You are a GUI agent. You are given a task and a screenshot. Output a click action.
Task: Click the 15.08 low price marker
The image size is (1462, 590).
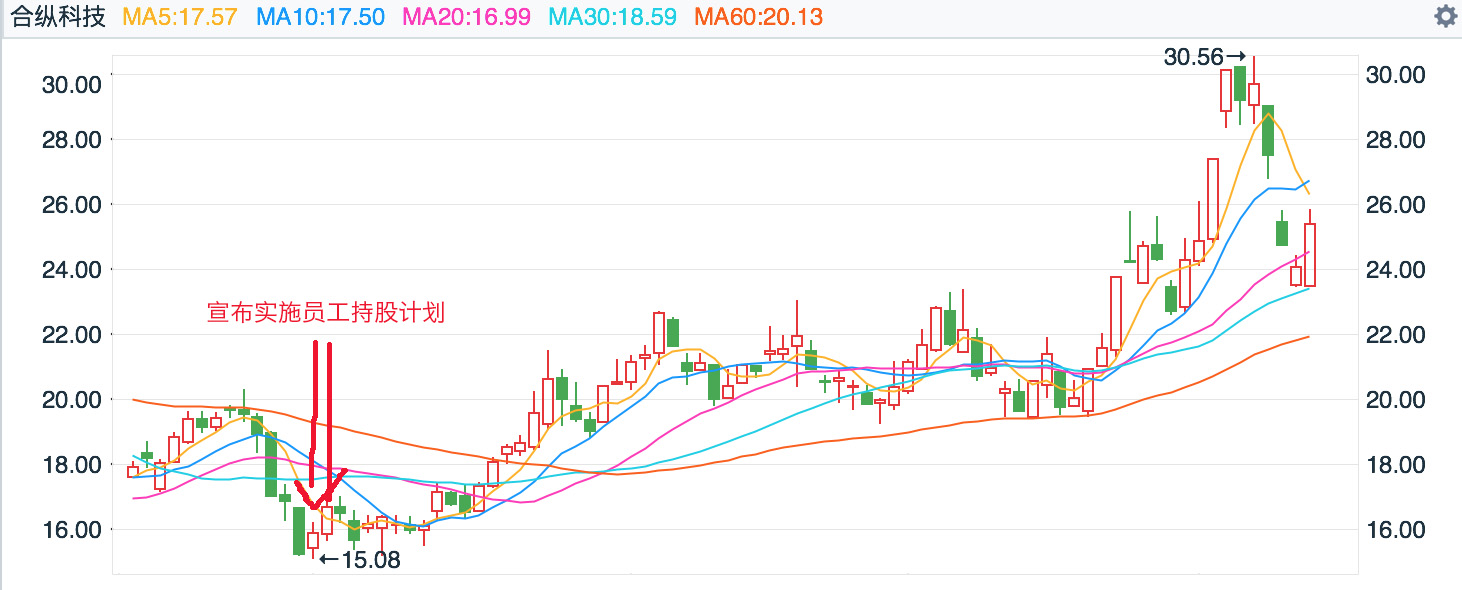coord(360,560)
